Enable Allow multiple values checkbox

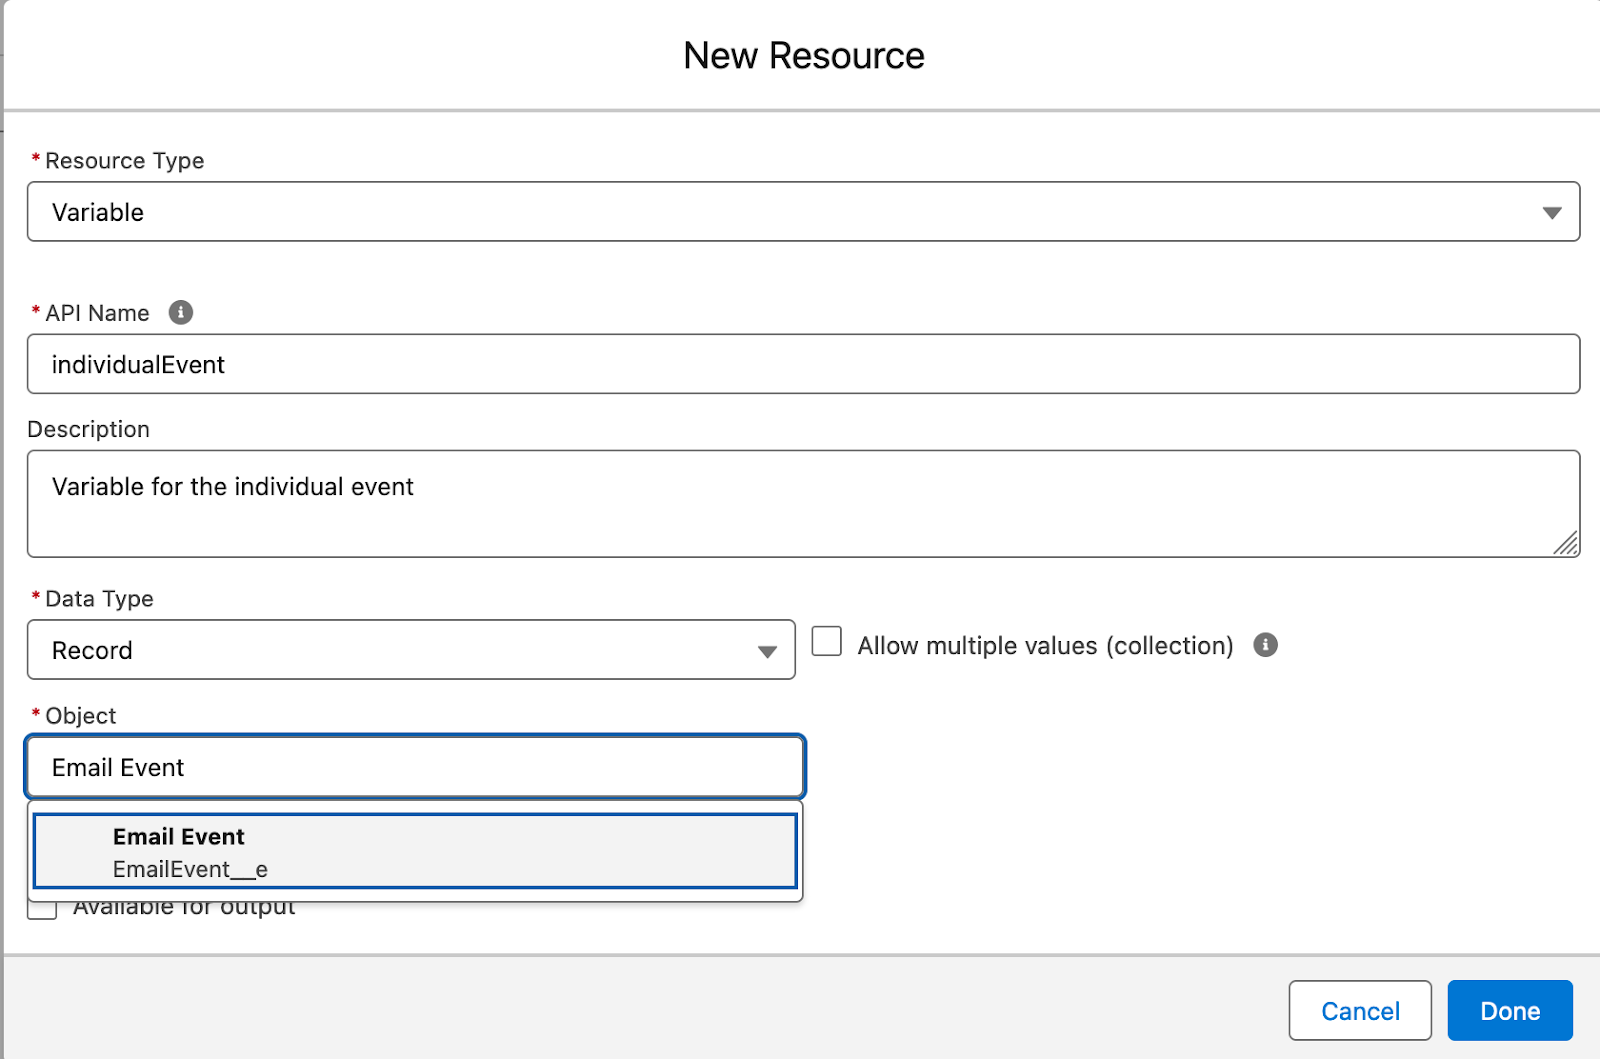point(827,642)
